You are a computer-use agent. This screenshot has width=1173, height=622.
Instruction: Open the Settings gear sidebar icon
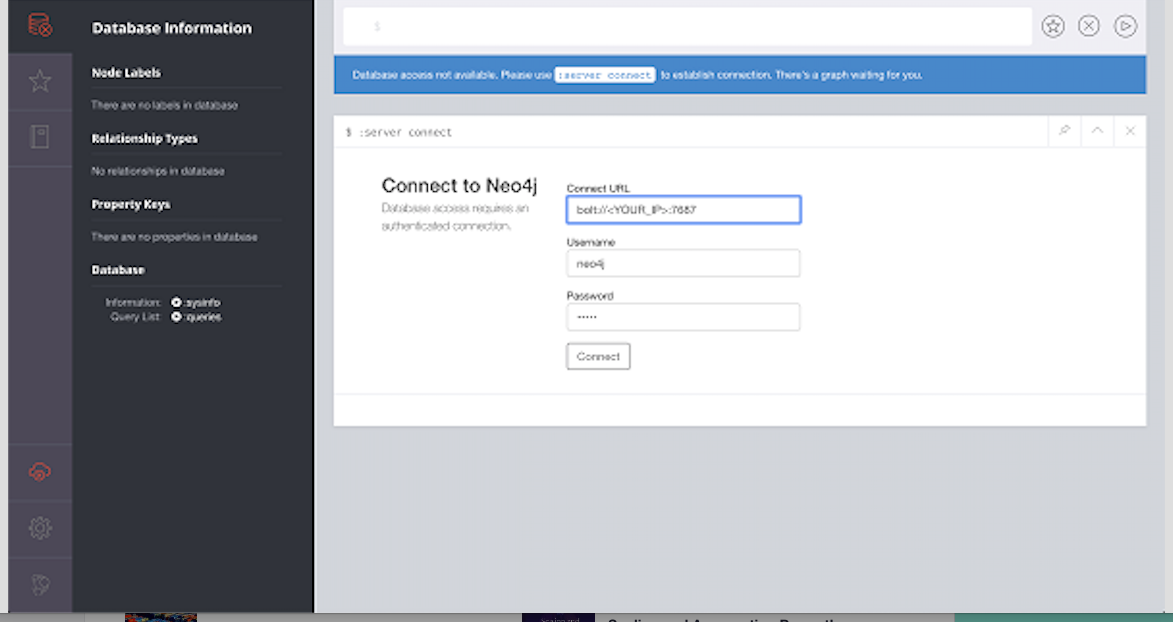coord(40,528)
